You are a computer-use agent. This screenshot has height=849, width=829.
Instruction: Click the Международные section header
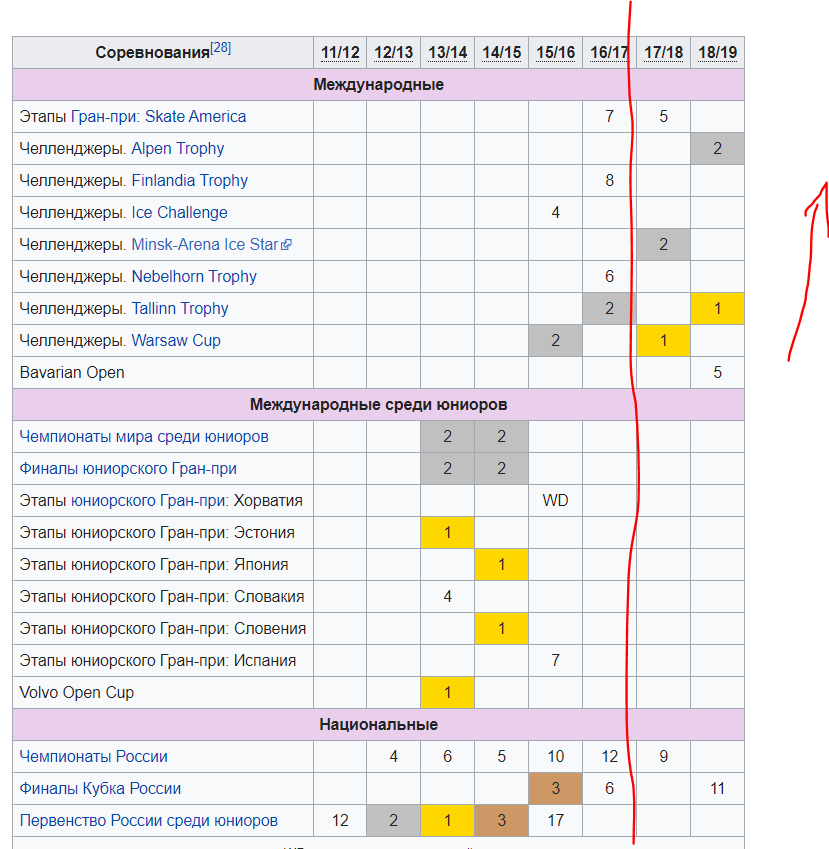coord(378,84)
